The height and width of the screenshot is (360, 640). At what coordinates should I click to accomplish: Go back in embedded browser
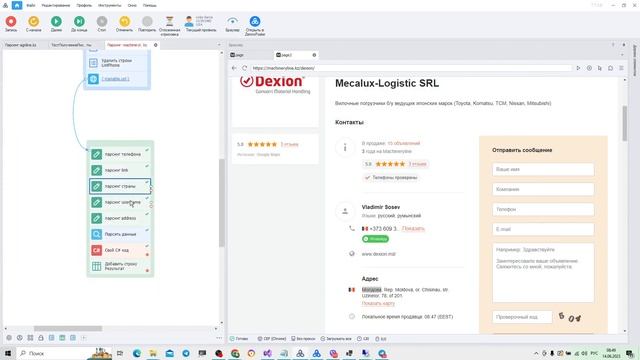tap(234, 68)
